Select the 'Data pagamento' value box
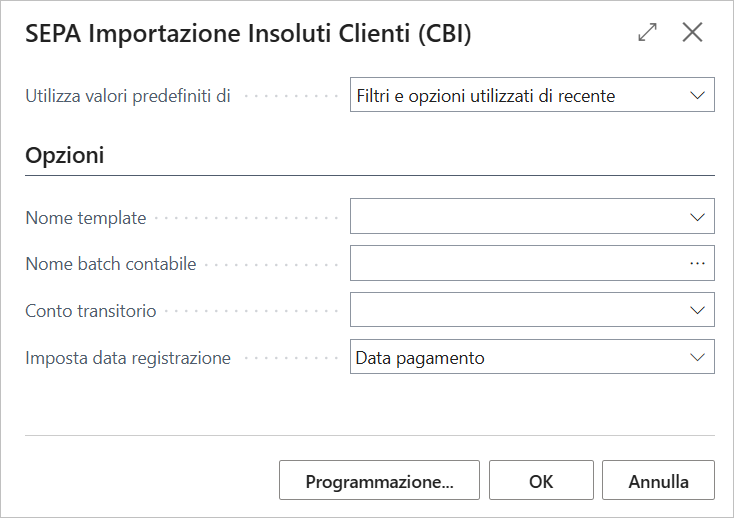This screenshot has width=734, height=518. pyautogui.click(x=515, y=357)
